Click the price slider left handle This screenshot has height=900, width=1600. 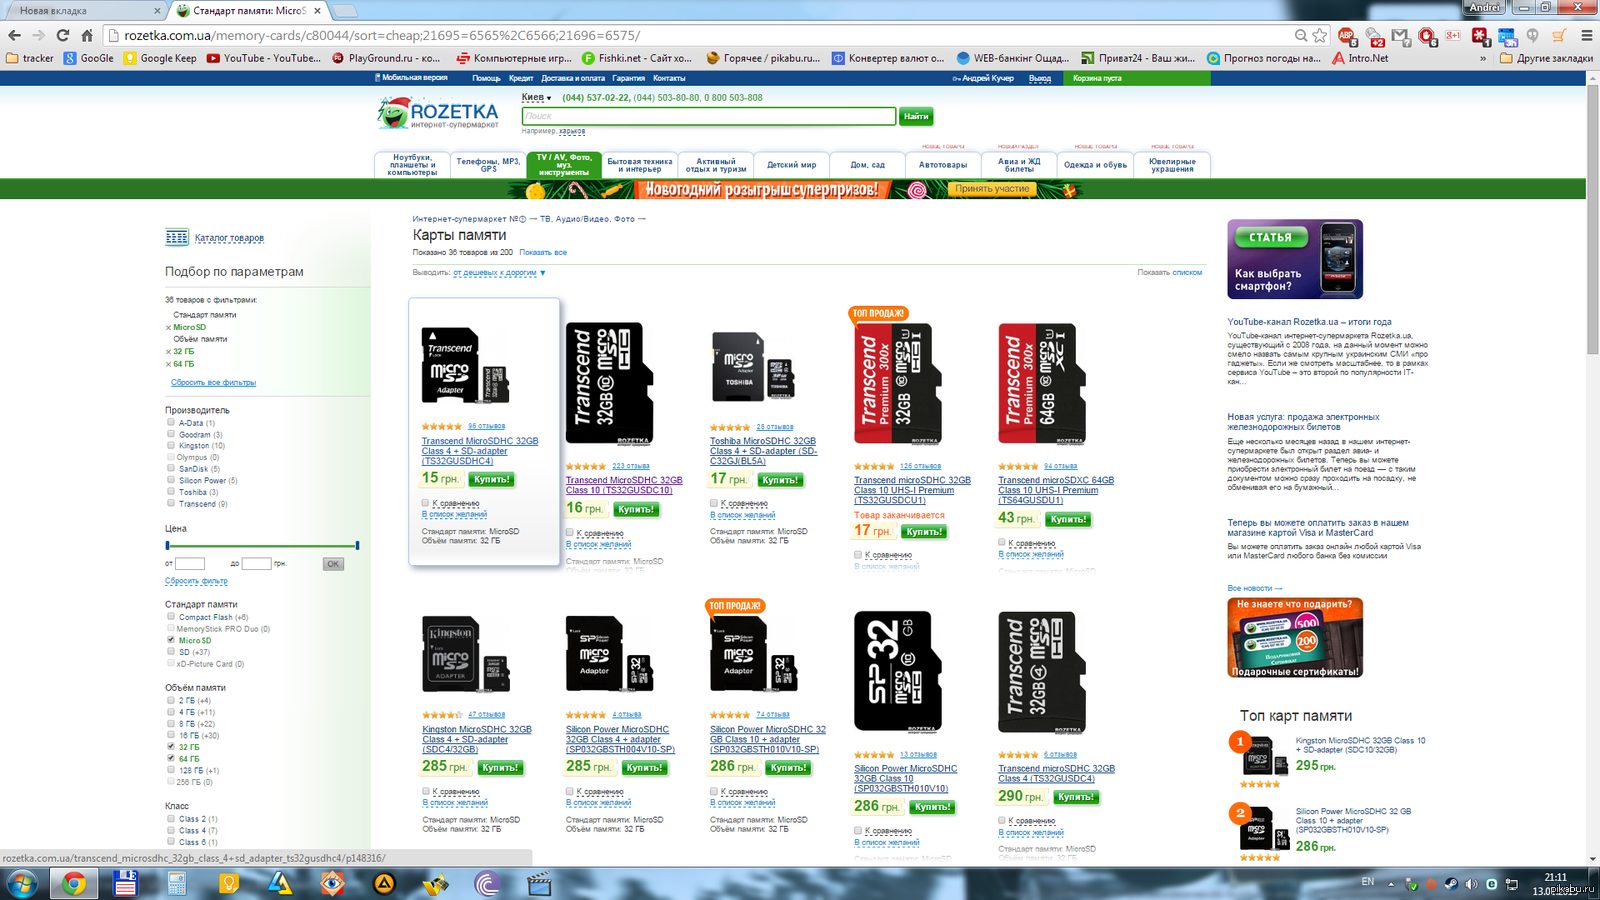pyautogui.click(x=167, y=545)
